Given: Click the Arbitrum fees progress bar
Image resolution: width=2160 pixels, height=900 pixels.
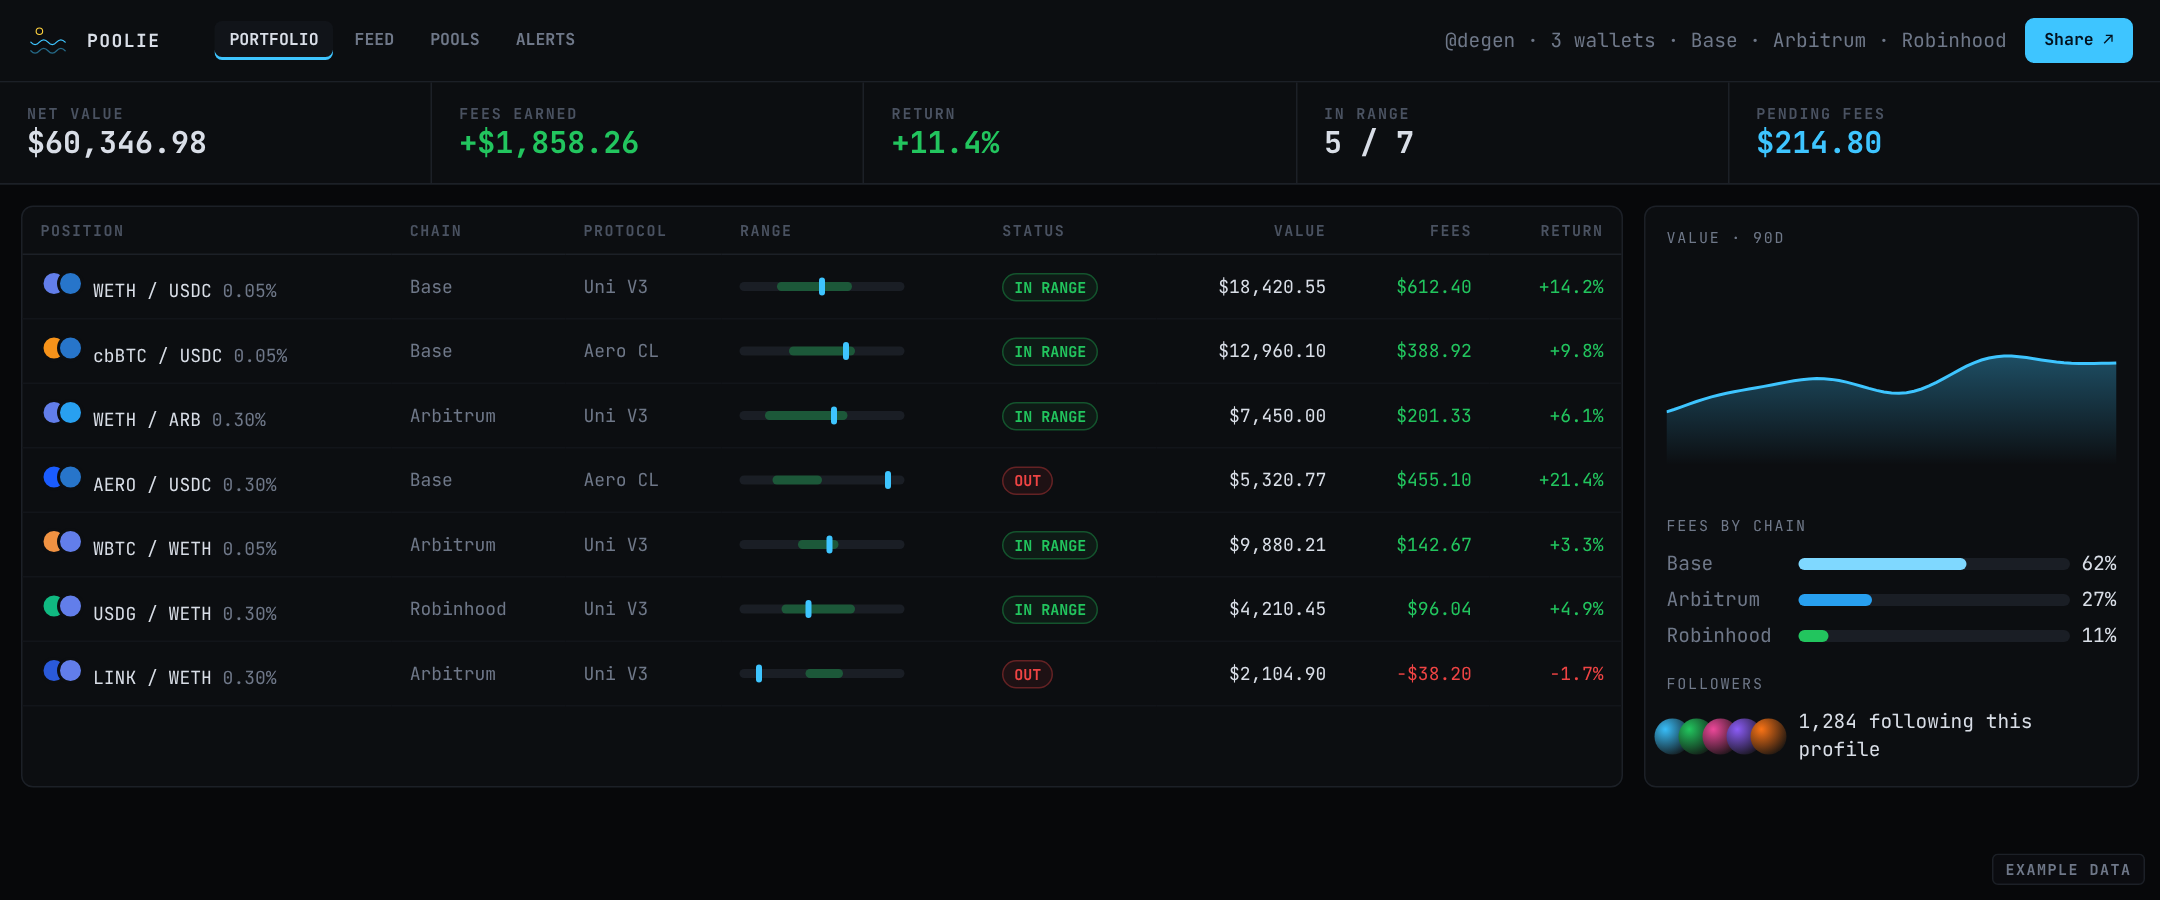Looking at the screenshot, I should 1933,600.
